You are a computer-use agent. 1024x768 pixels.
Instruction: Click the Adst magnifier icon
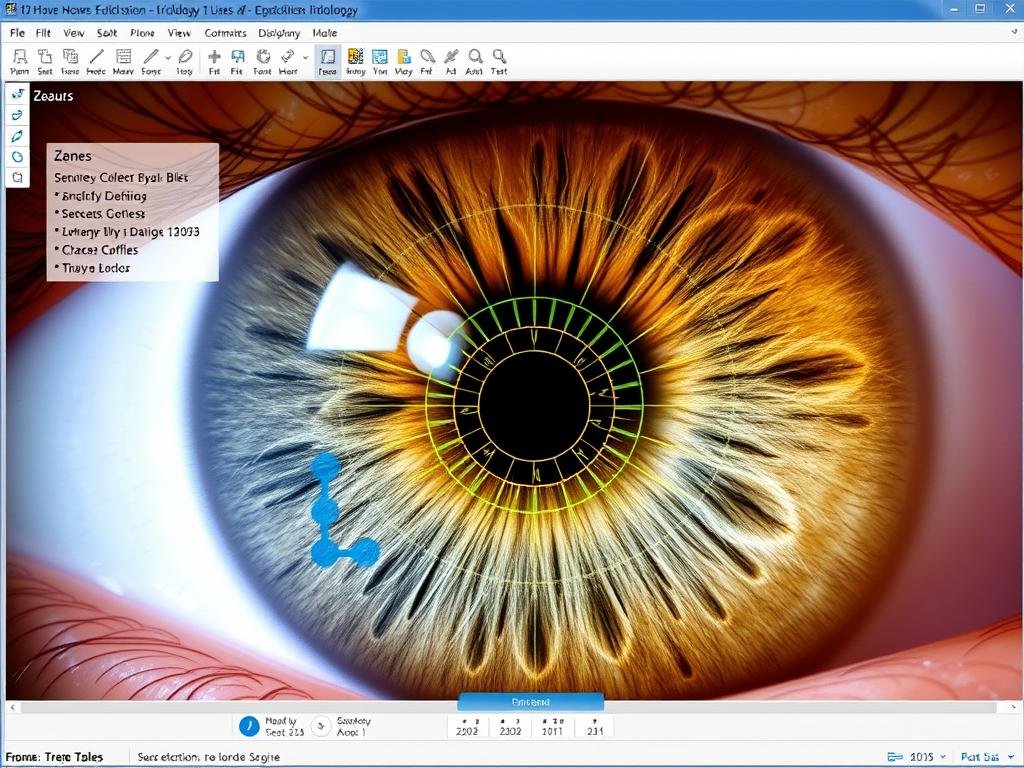475,57
